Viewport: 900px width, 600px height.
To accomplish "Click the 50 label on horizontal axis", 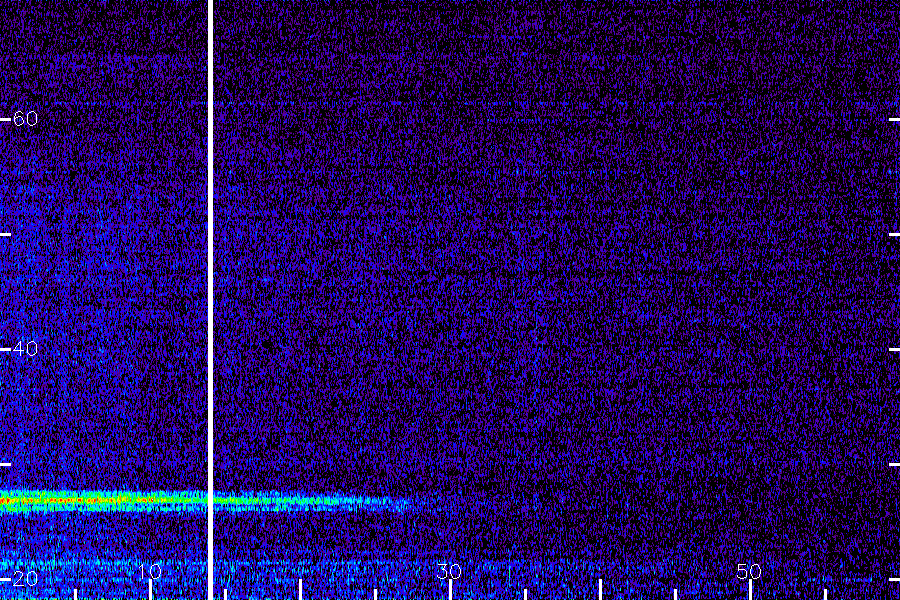I will 749,571.
